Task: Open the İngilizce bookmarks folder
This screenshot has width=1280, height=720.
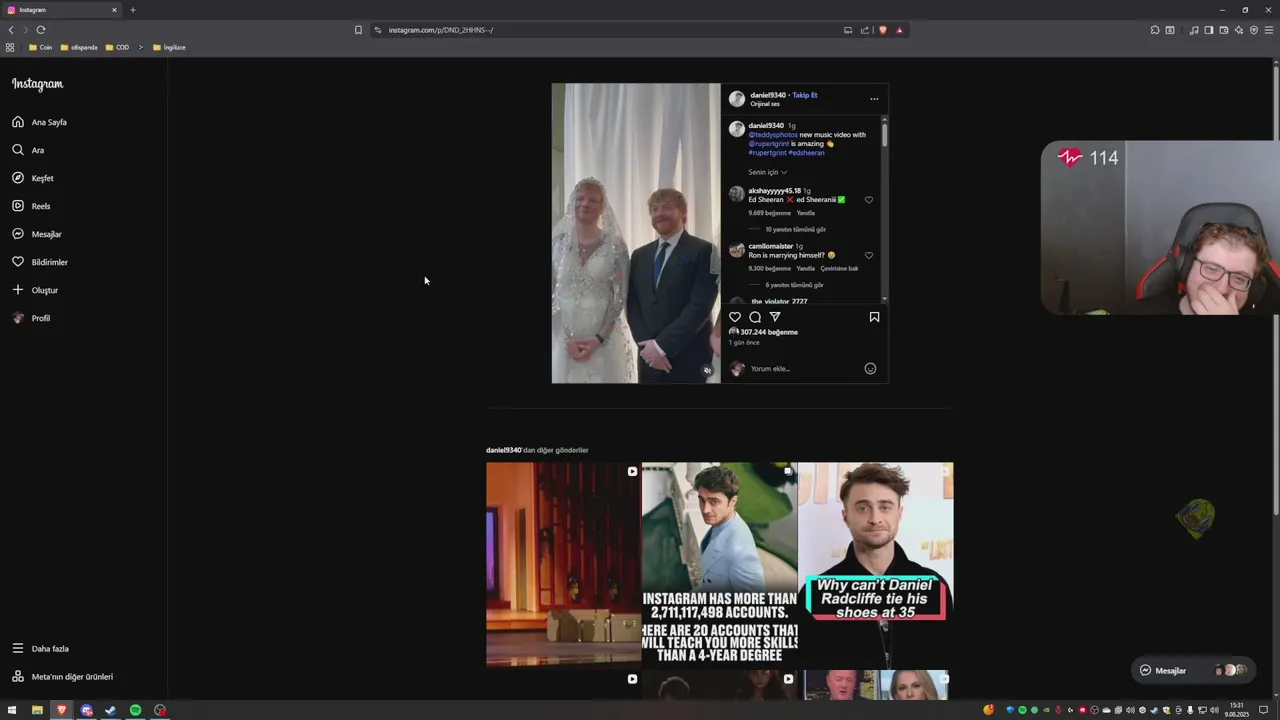Action: 169,47
